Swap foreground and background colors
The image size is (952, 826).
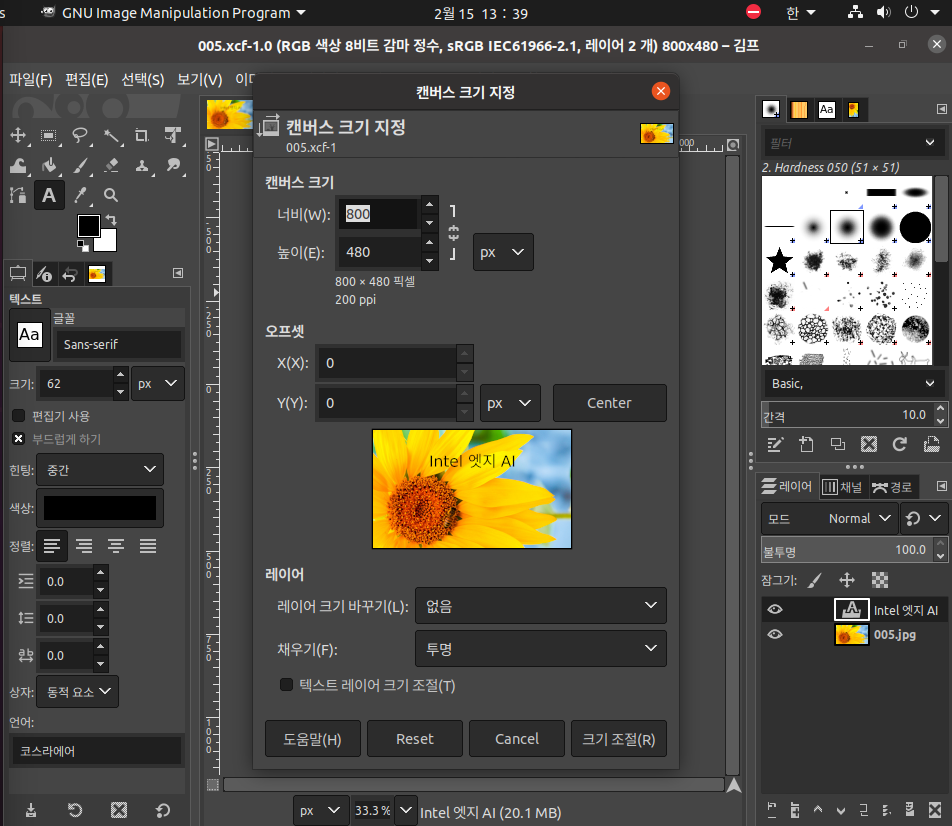point(111,220)
